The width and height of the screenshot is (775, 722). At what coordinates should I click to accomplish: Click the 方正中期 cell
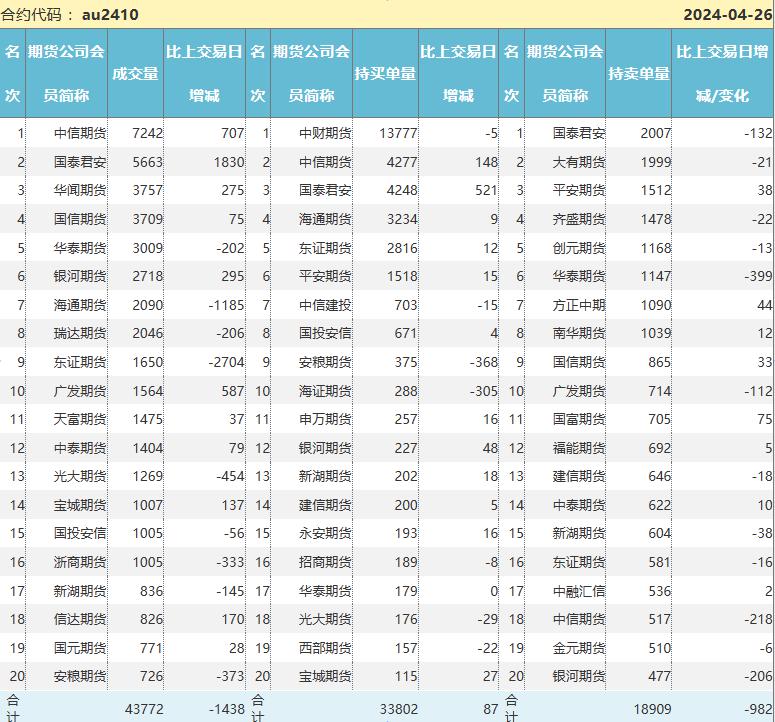pos(579,305)
